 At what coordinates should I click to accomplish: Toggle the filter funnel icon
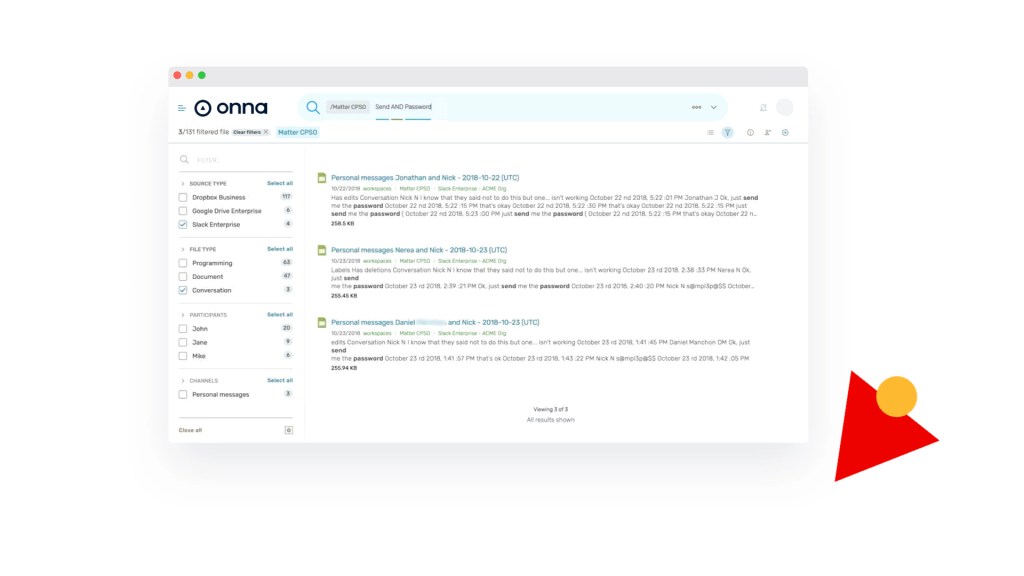728,133
